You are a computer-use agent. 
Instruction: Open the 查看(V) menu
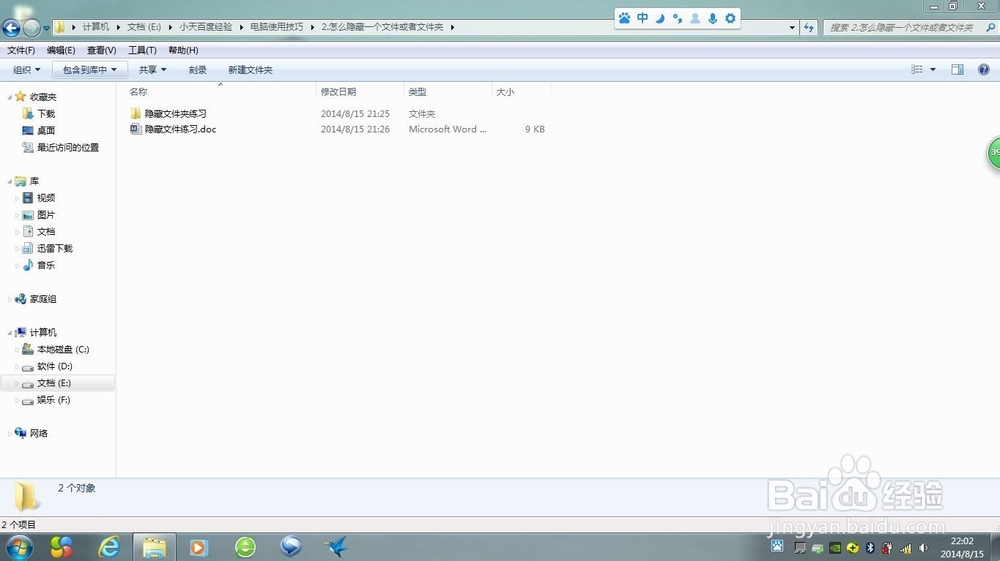(101, 50)
